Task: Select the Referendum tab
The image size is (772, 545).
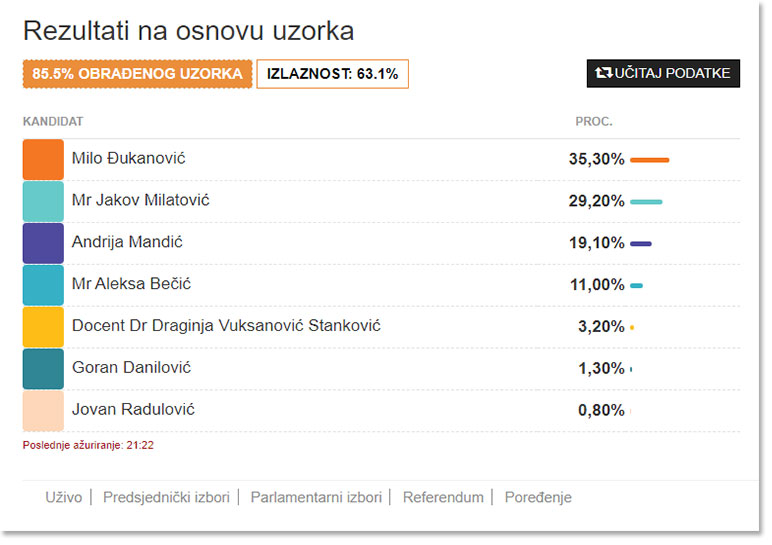Action: pyautogui.click(x=443, y=497)
